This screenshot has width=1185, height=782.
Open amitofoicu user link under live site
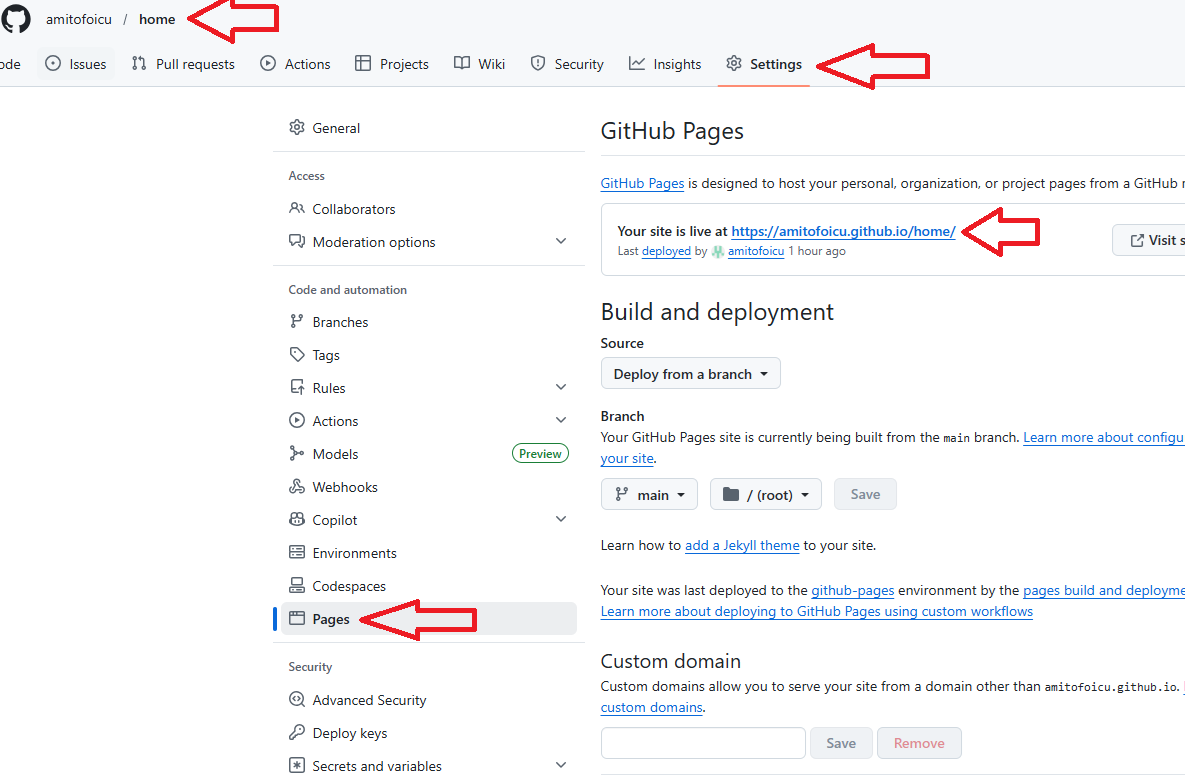pos(756,251)
